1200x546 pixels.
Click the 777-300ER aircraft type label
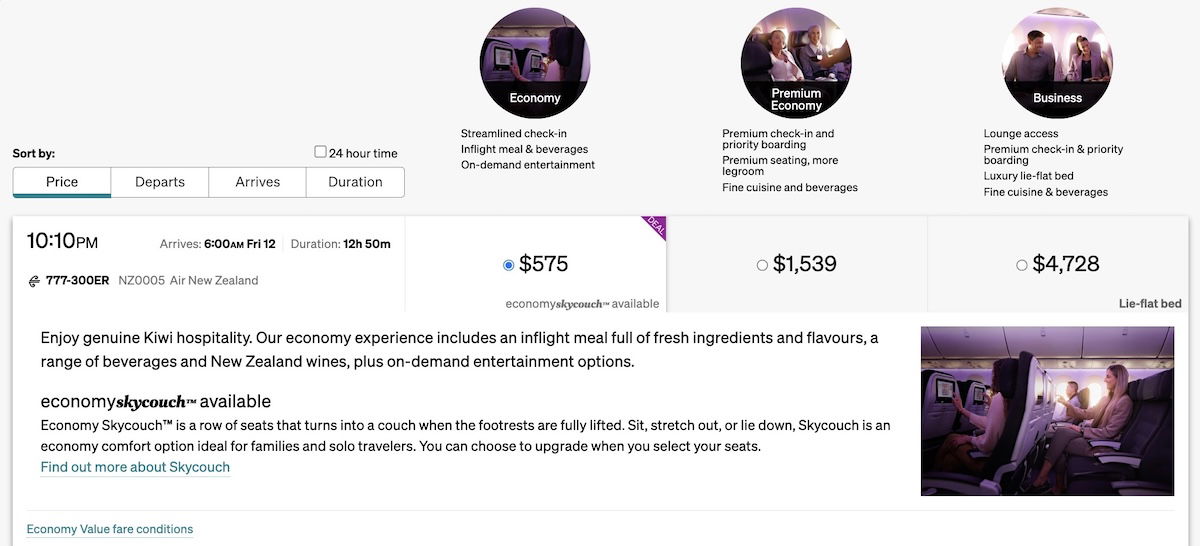click(78, 281)
